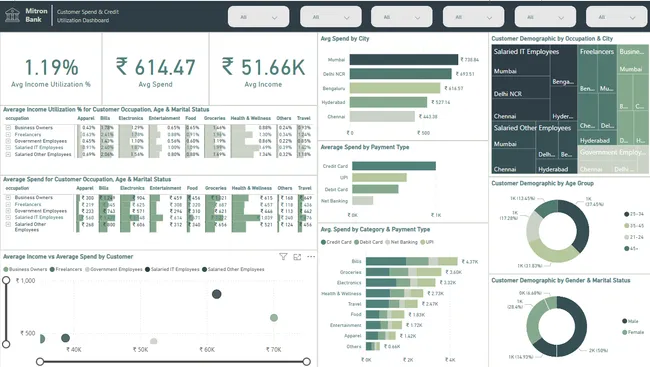Select 45+ legend in Age Group chart
650x367 pixels.
[x=632, y=248]
